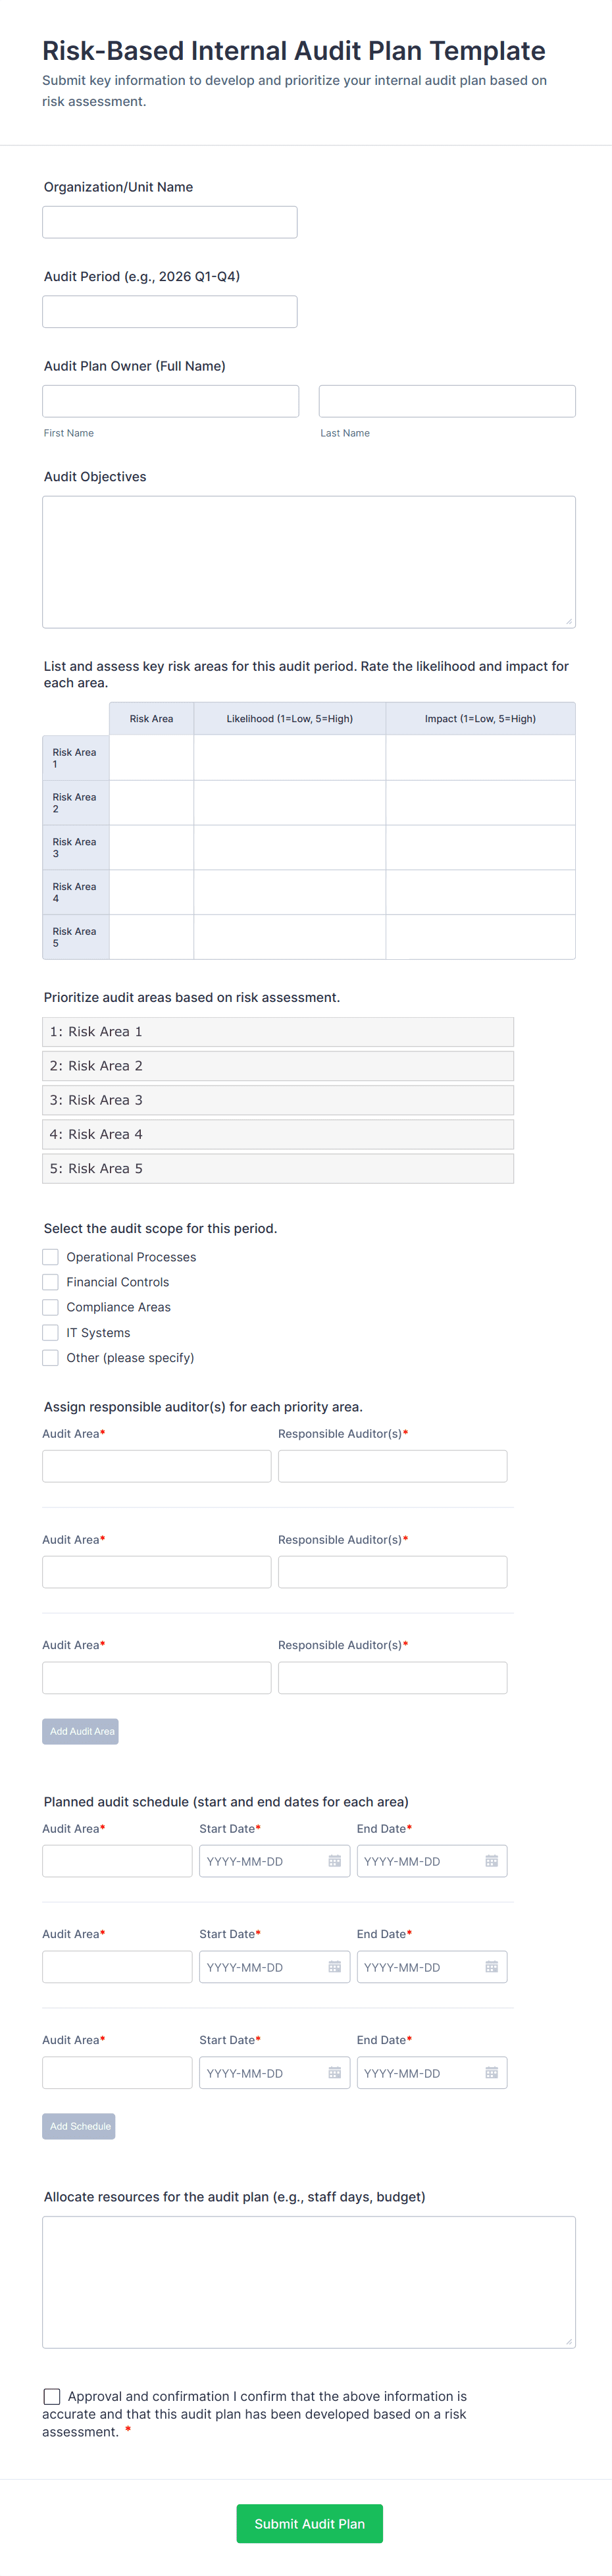Open calendar picker for third Start Date

tap(335, 2073)
